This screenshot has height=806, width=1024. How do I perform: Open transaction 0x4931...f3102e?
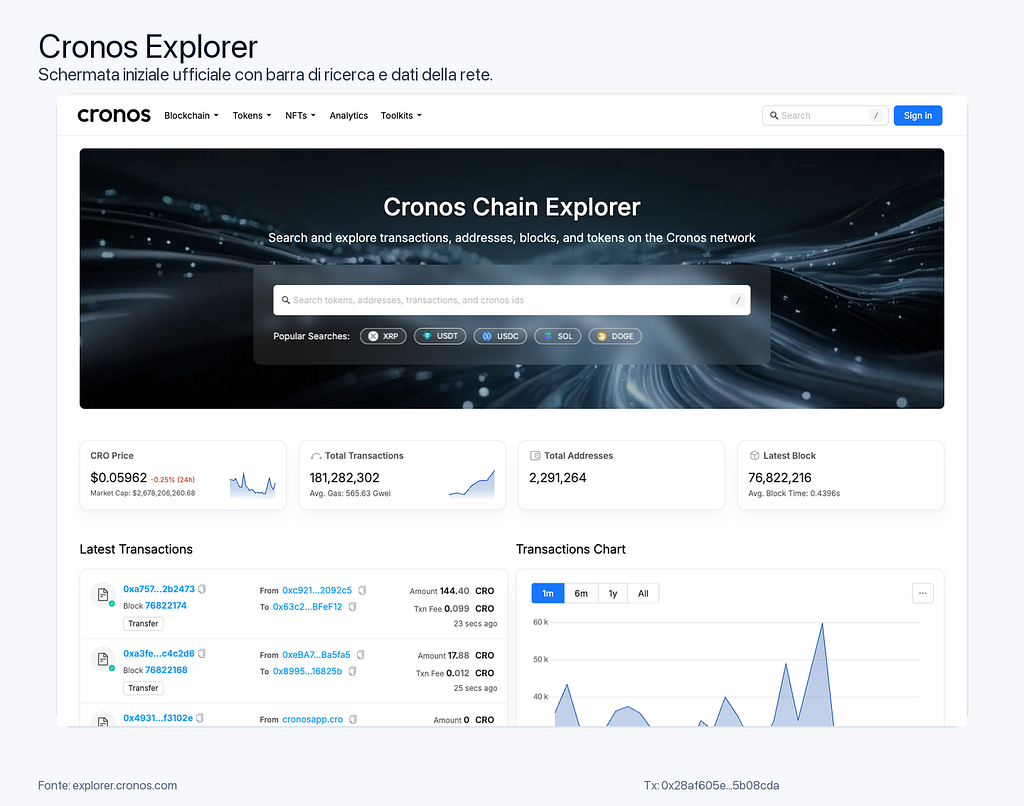(x=158, y=718)
